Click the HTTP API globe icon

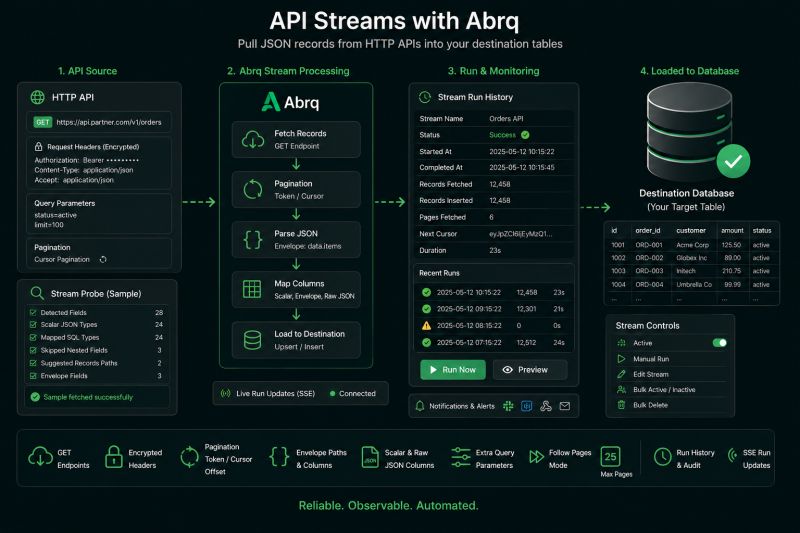coord(37,97)
